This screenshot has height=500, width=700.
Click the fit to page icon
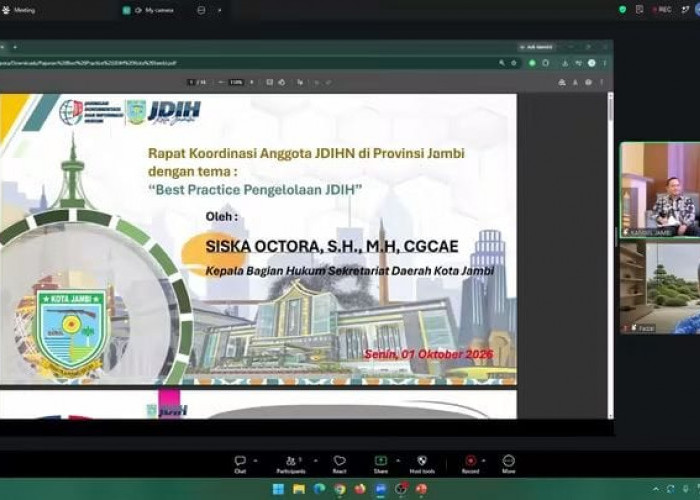coord(269,82)
